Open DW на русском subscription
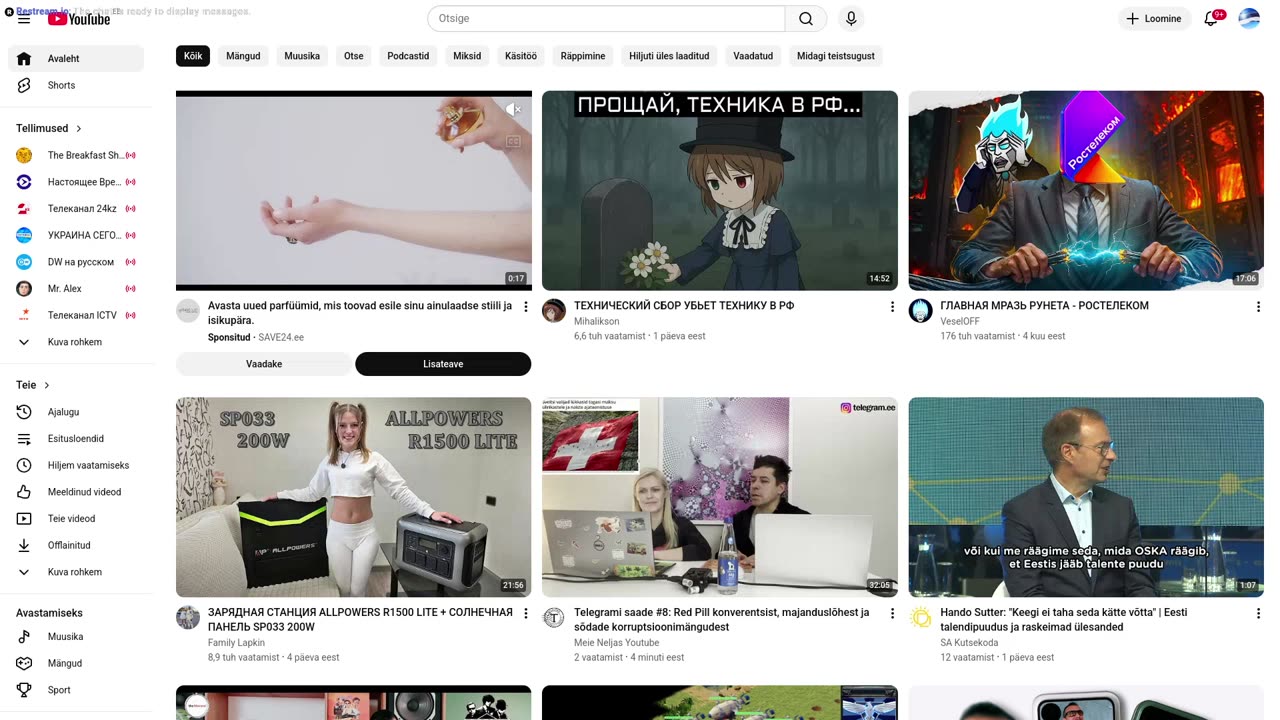 pos(76,262)
